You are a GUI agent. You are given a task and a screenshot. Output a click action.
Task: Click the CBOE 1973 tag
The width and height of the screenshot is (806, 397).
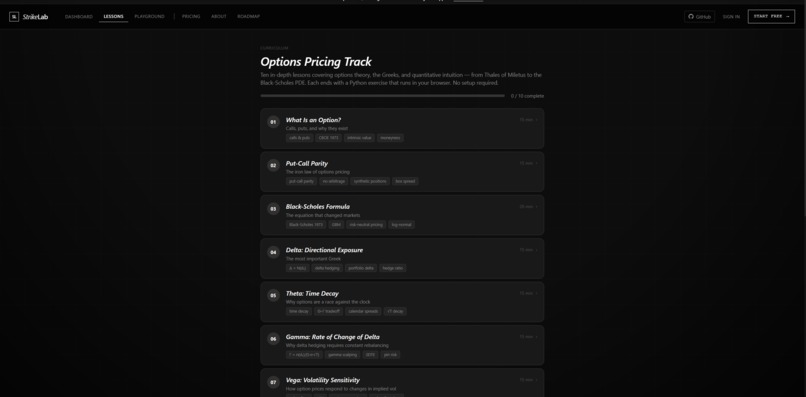[x=328, y=138]
